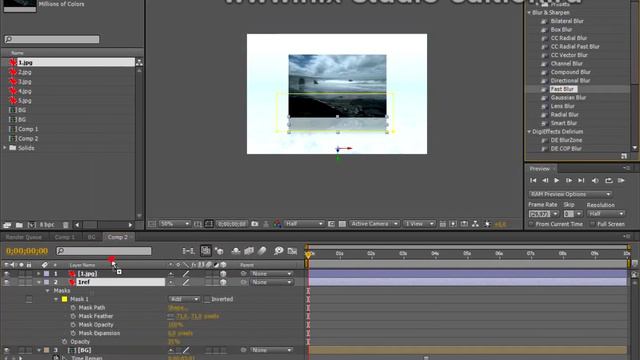This screenshot has width=640, height=360.
Task: Open mask mode Add dropdown
Action: (x=184, y=299)
